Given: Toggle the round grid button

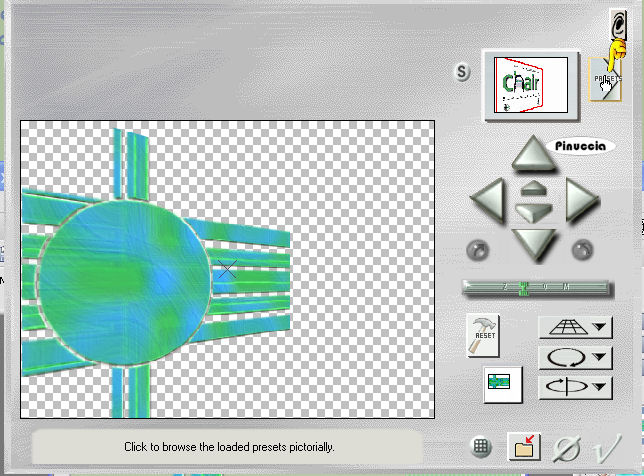Looking at the screenshot, I should pos(481,446).
